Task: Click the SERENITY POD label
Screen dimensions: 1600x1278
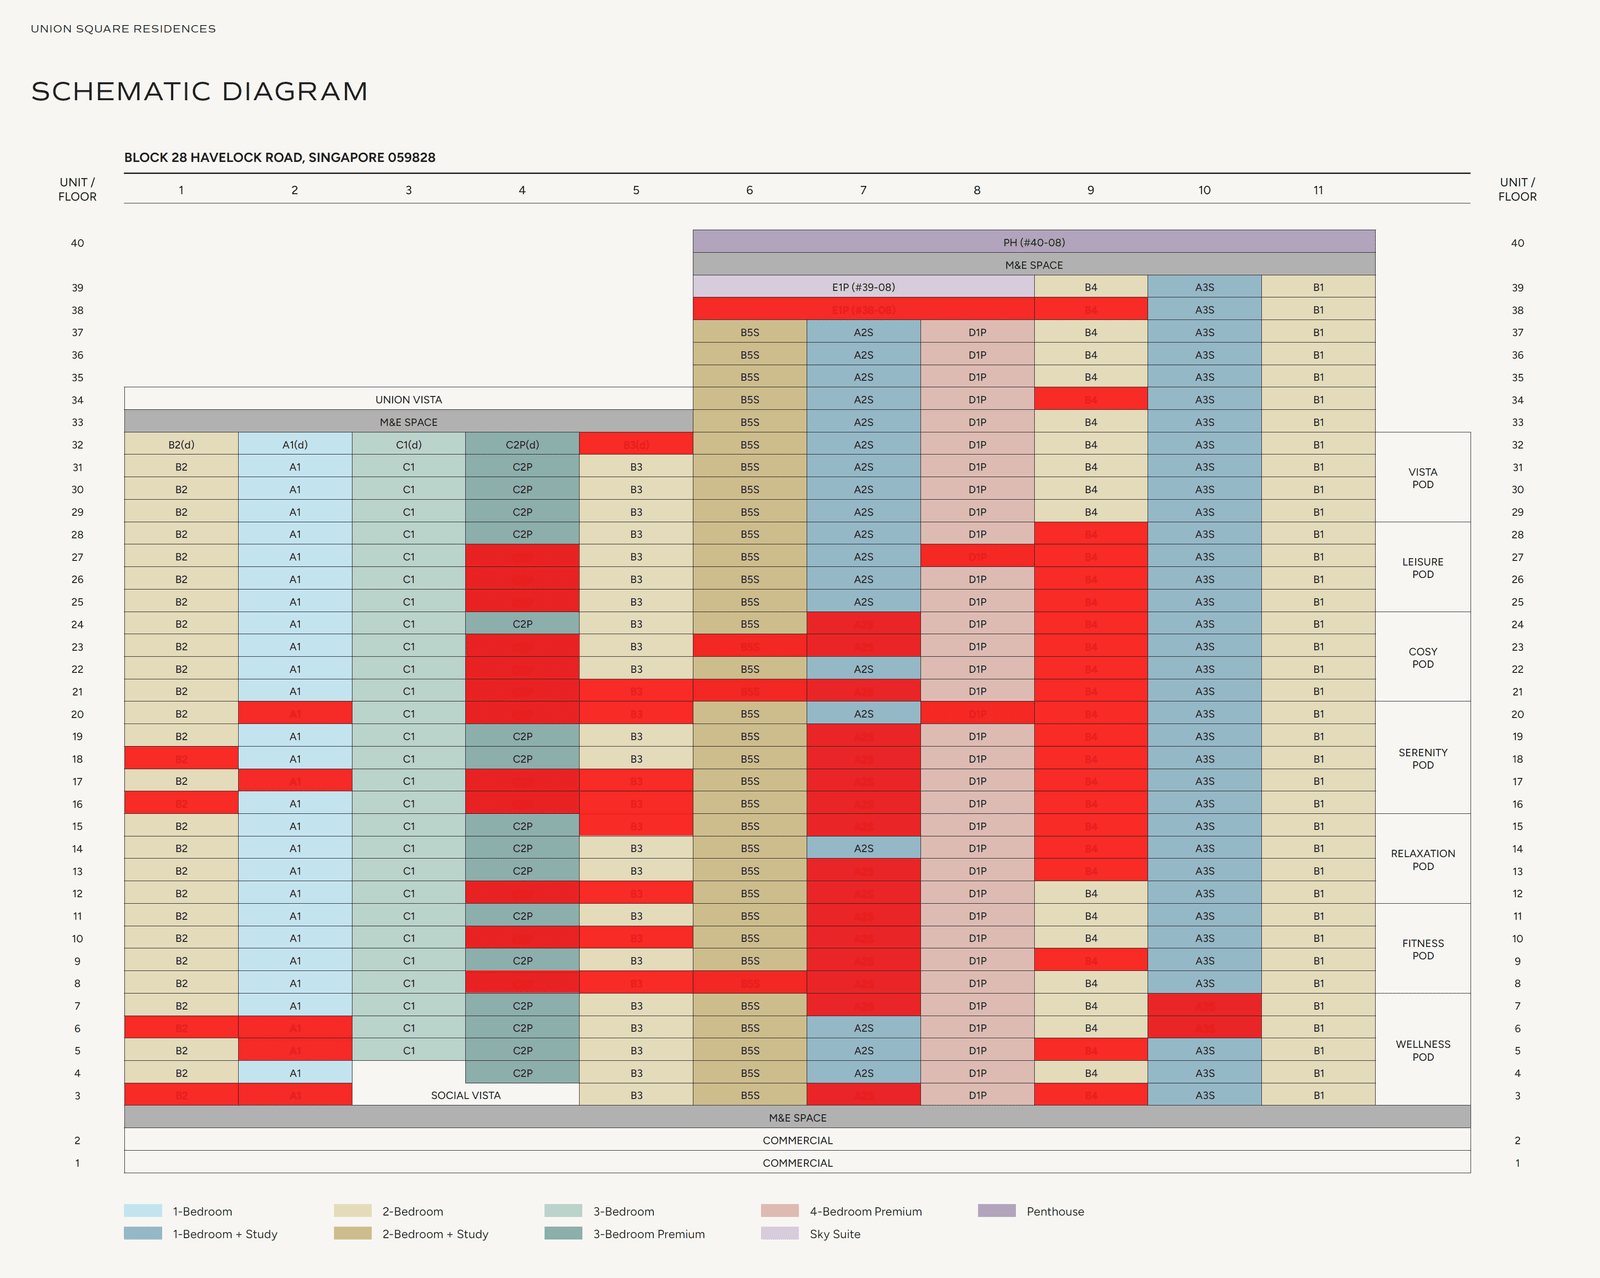Action: tap(1423, 759)
